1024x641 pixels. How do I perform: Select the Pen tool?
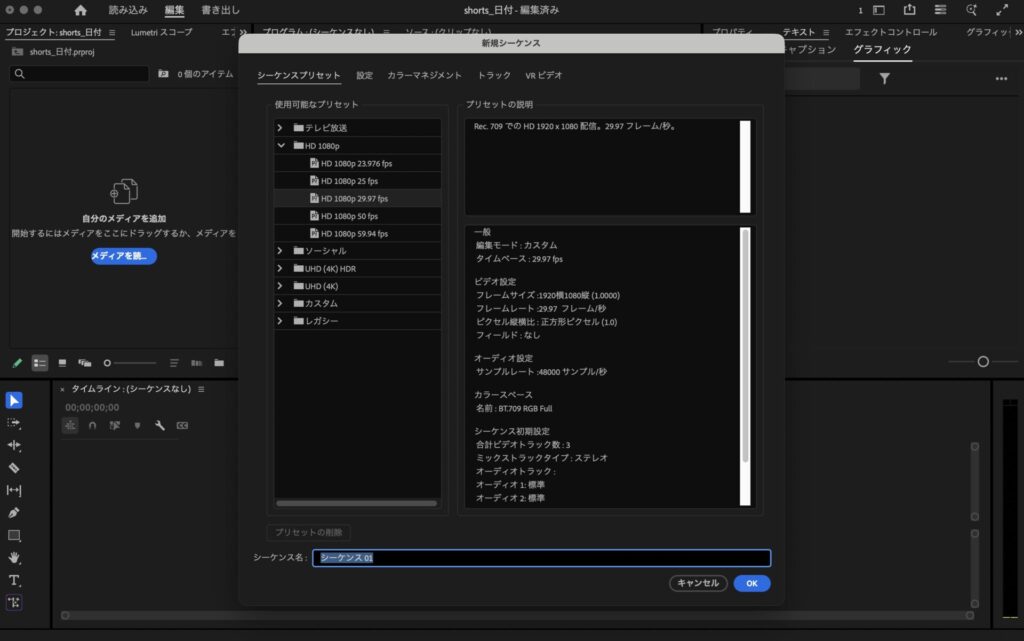(x=14, y=513)
